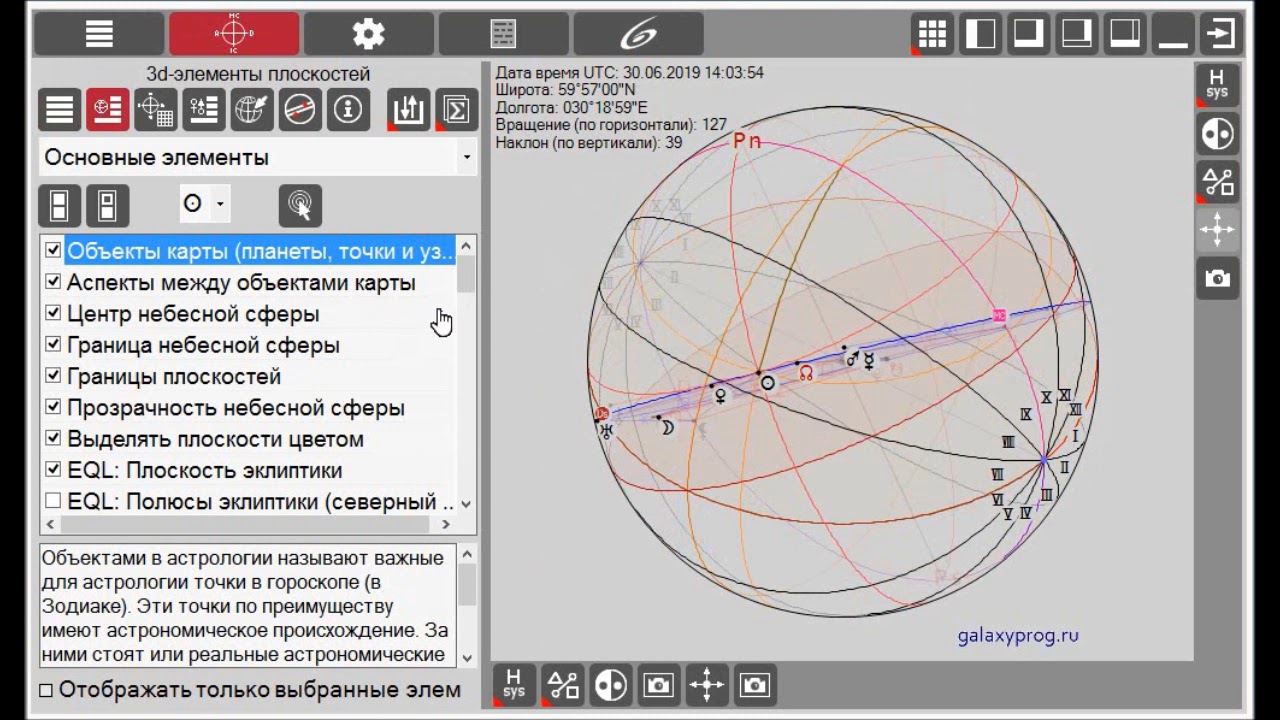
Task: Switch to the left-panel split layout
Action: pos(981,34)
